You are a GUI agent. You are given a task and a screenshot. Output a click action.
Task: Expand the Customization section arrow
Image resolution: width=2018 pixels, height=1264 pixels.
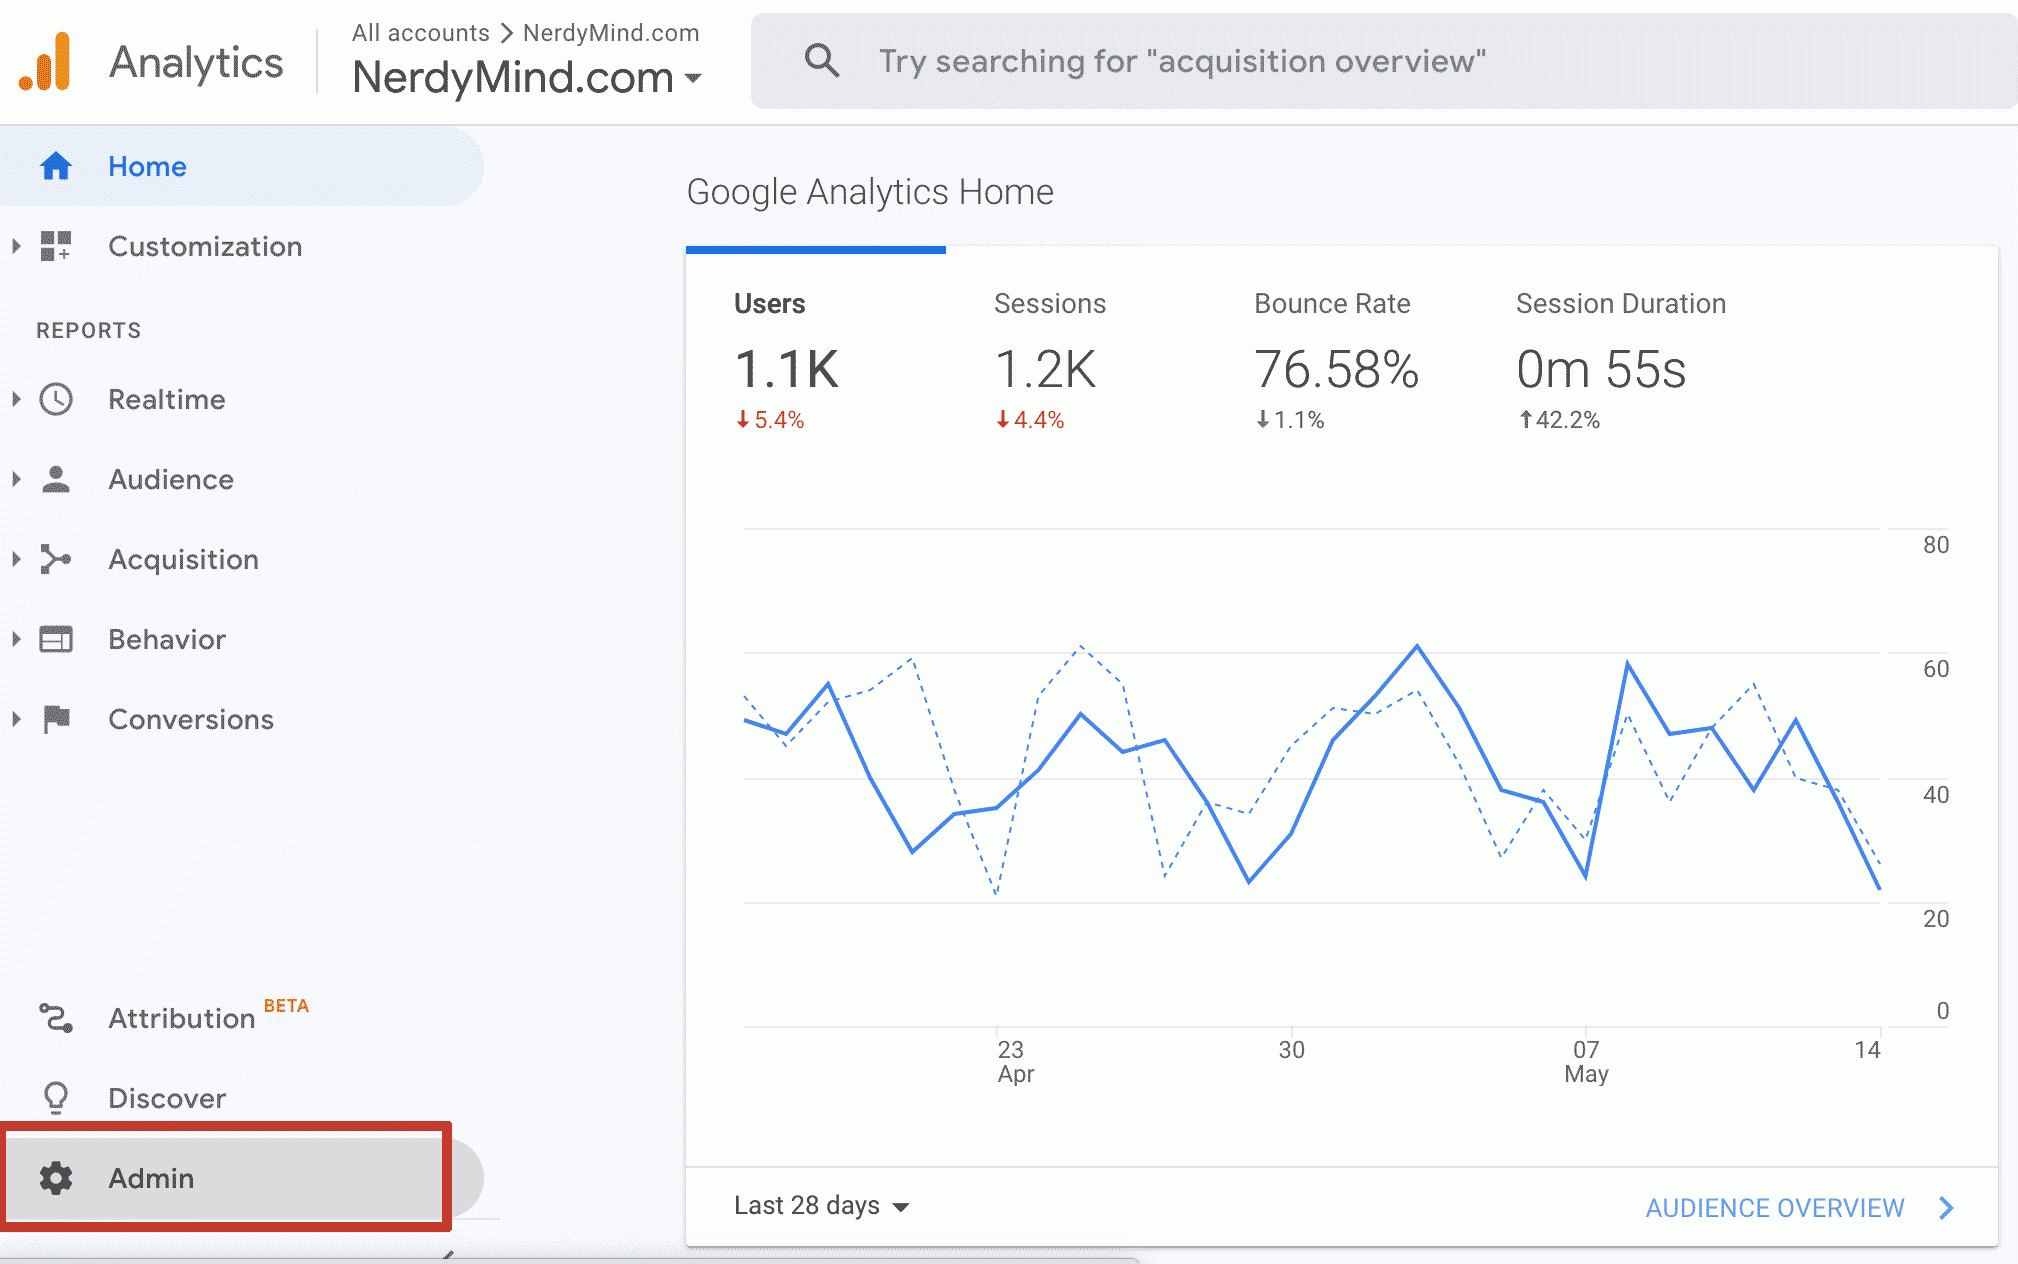[16, 246]
